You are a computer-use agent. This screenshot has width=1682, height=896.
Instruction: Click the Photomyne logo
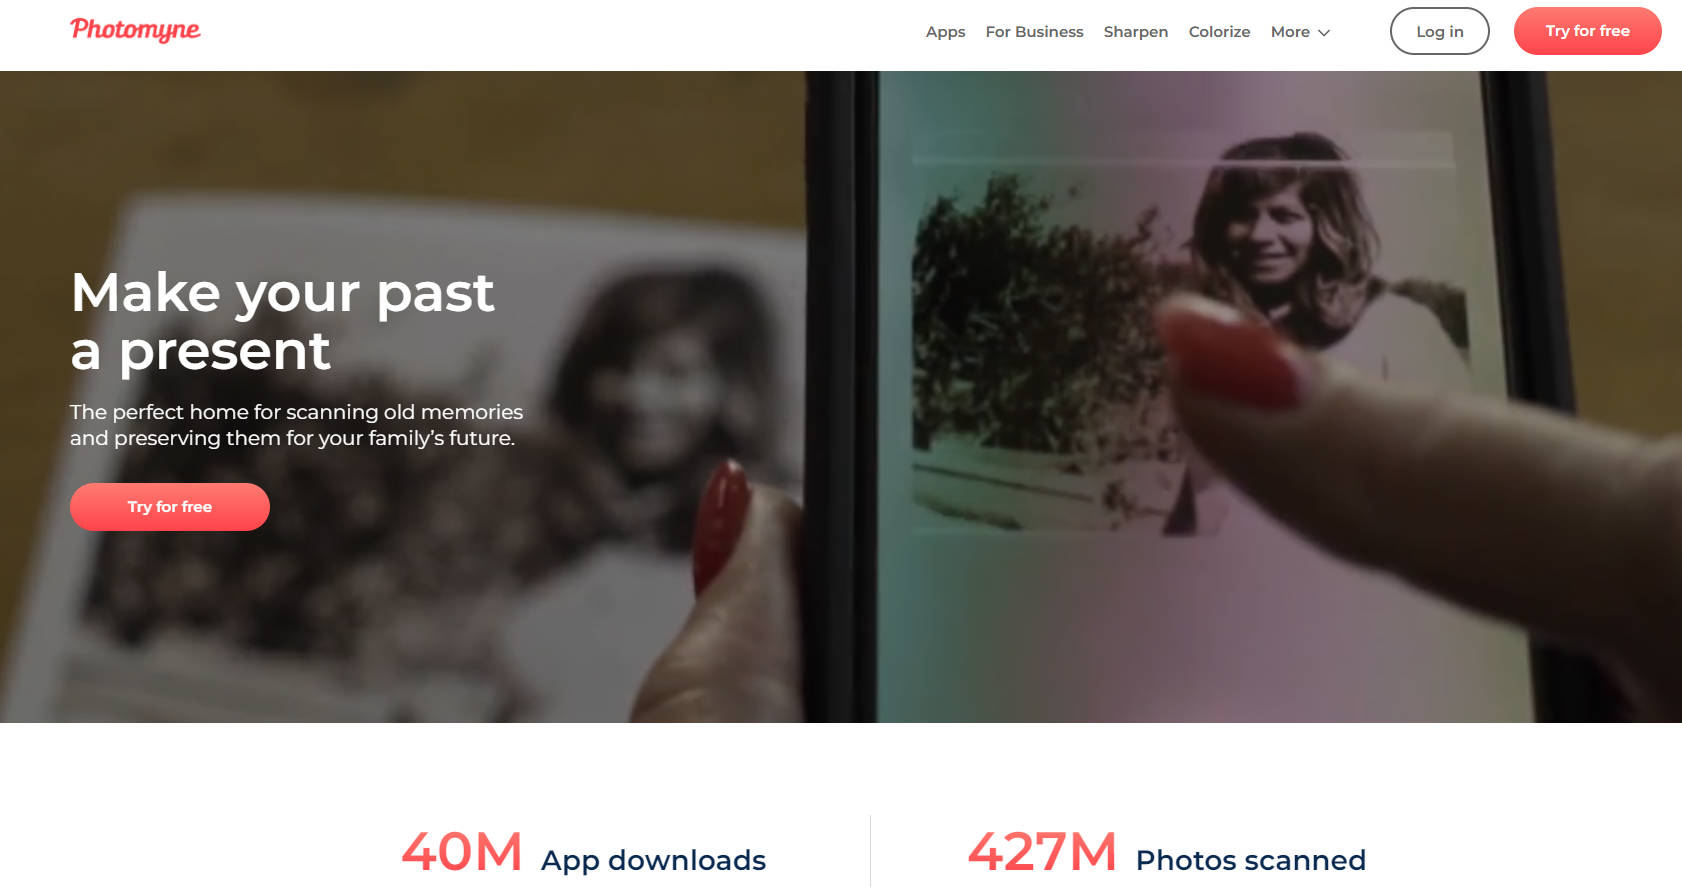[x=135, y=30]
